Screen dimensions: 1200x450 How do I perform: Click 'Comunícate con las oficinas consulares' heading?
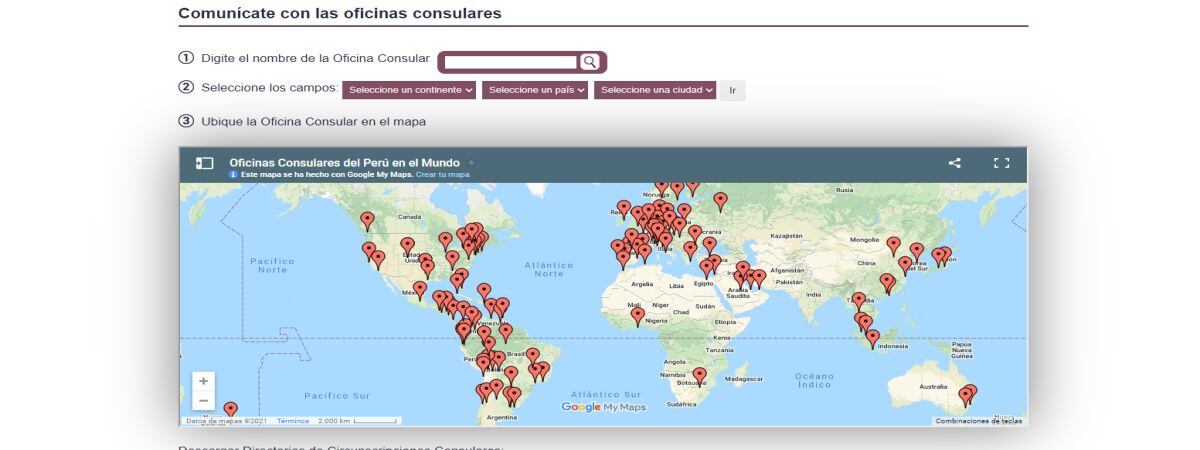[x=340, y=14]
